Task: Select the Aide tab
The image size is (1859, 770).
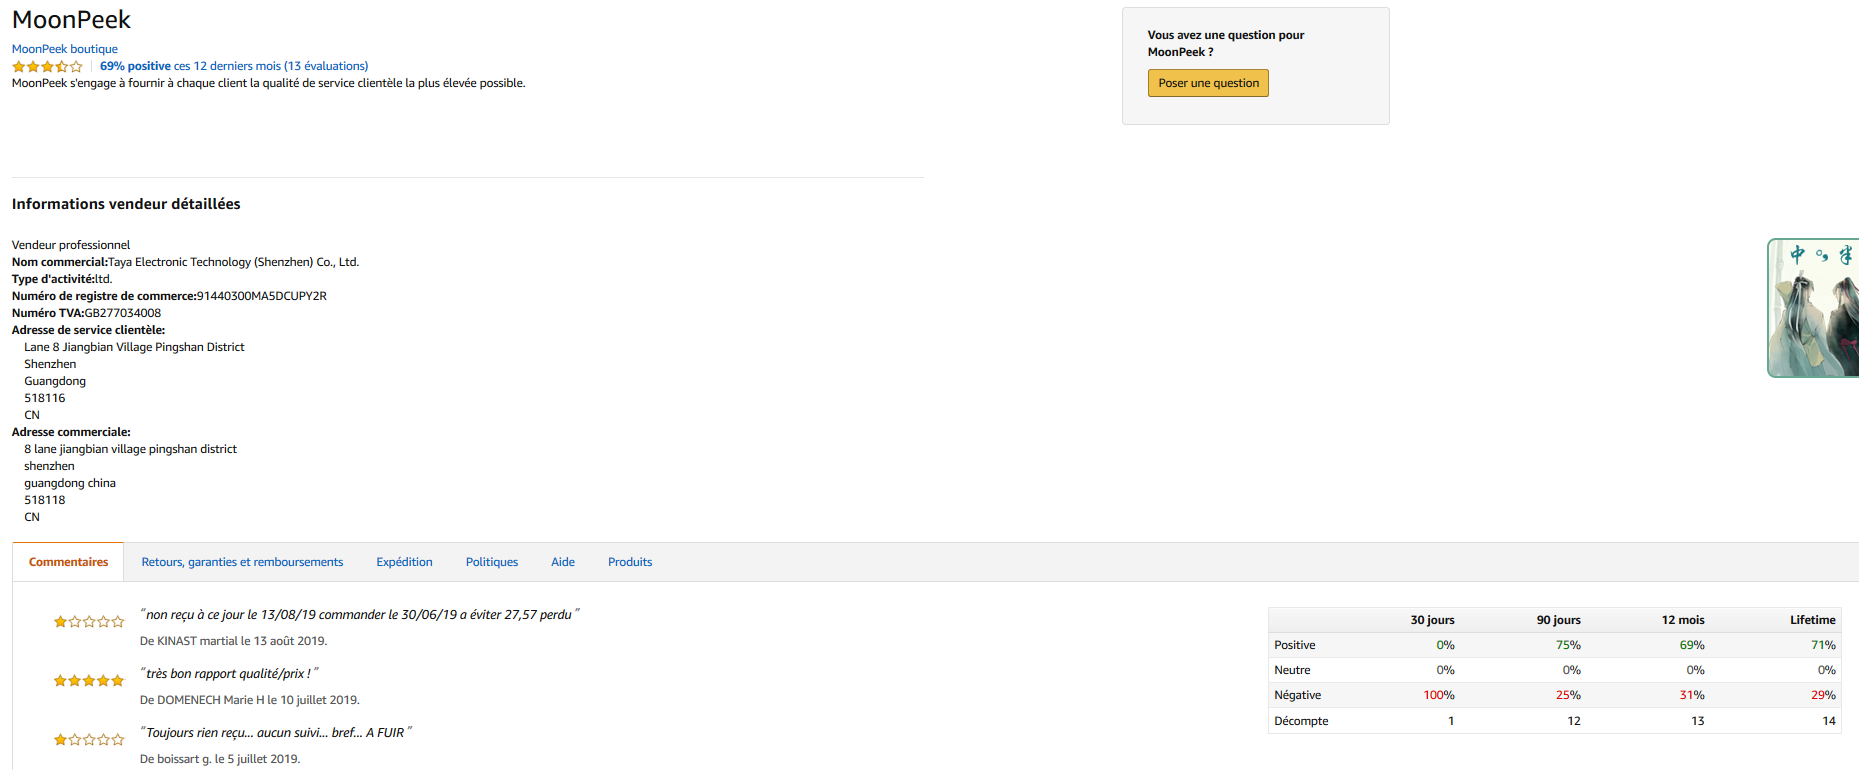Action: pyautogui.click(x=563, y=562)
